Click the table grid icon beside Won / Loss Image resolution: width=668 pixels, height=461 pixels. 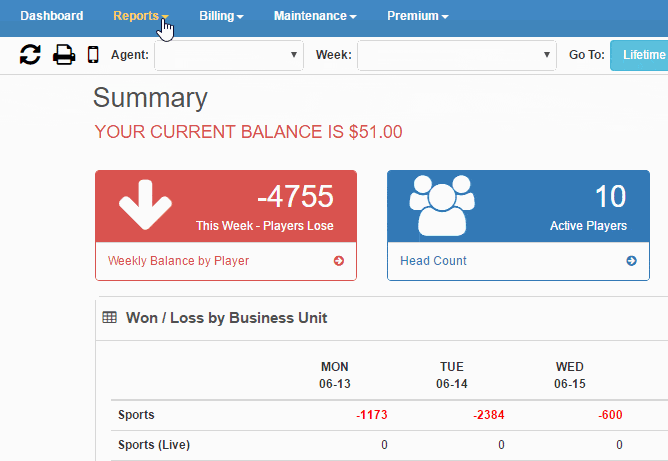click(109, 317)
